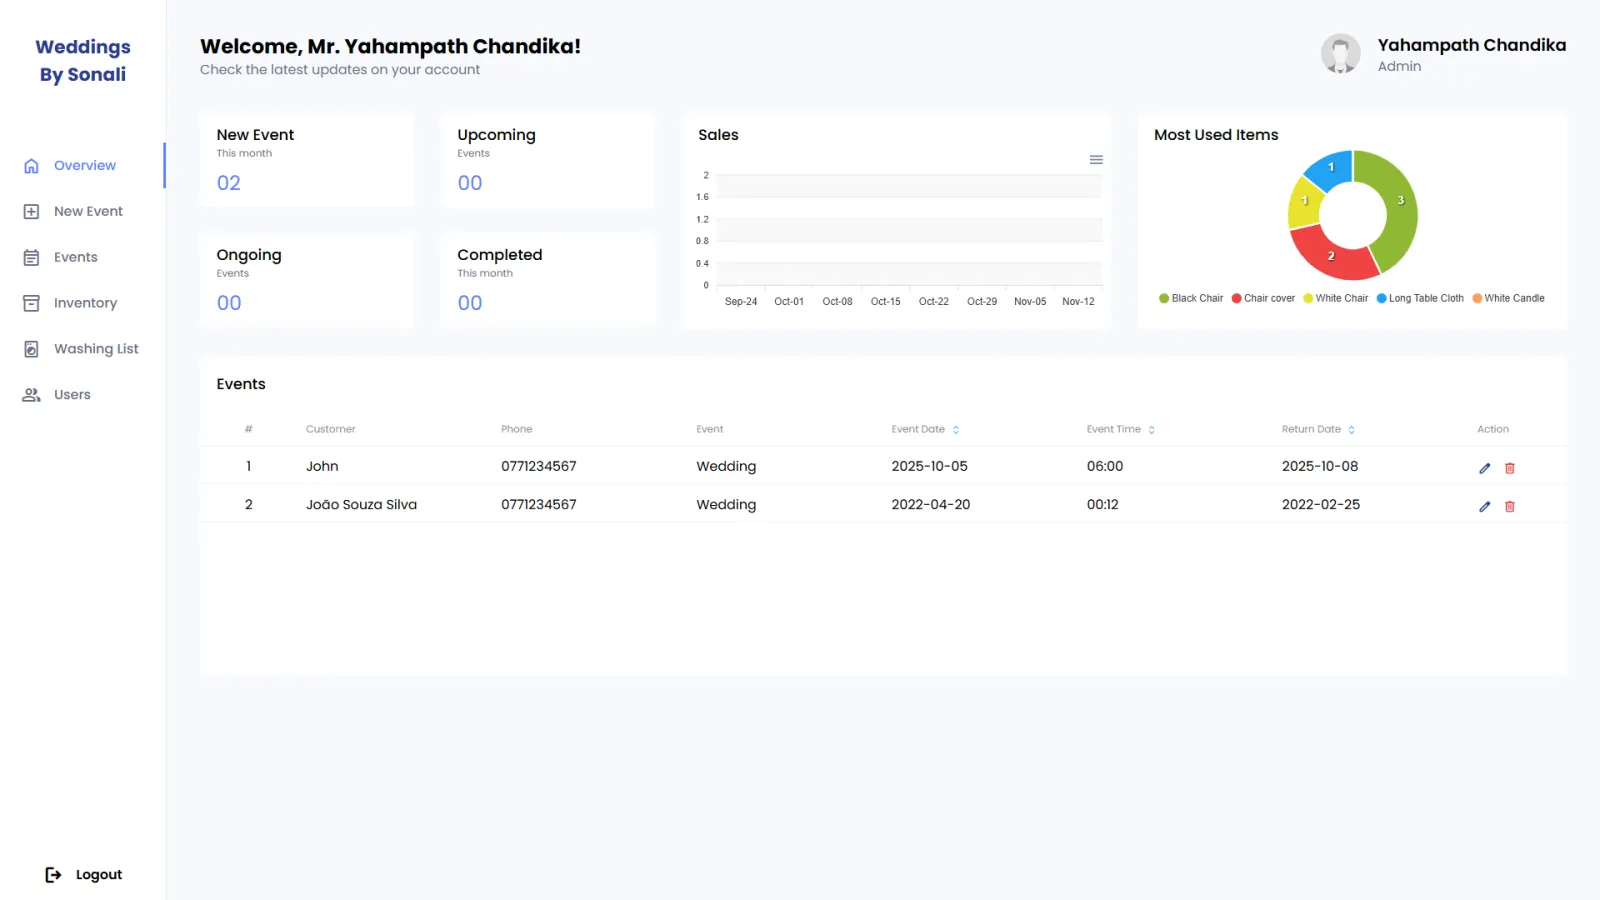Click return date 2022-02-25
This screenshot has height=900, width=1600.
(x=1321, y=505)
